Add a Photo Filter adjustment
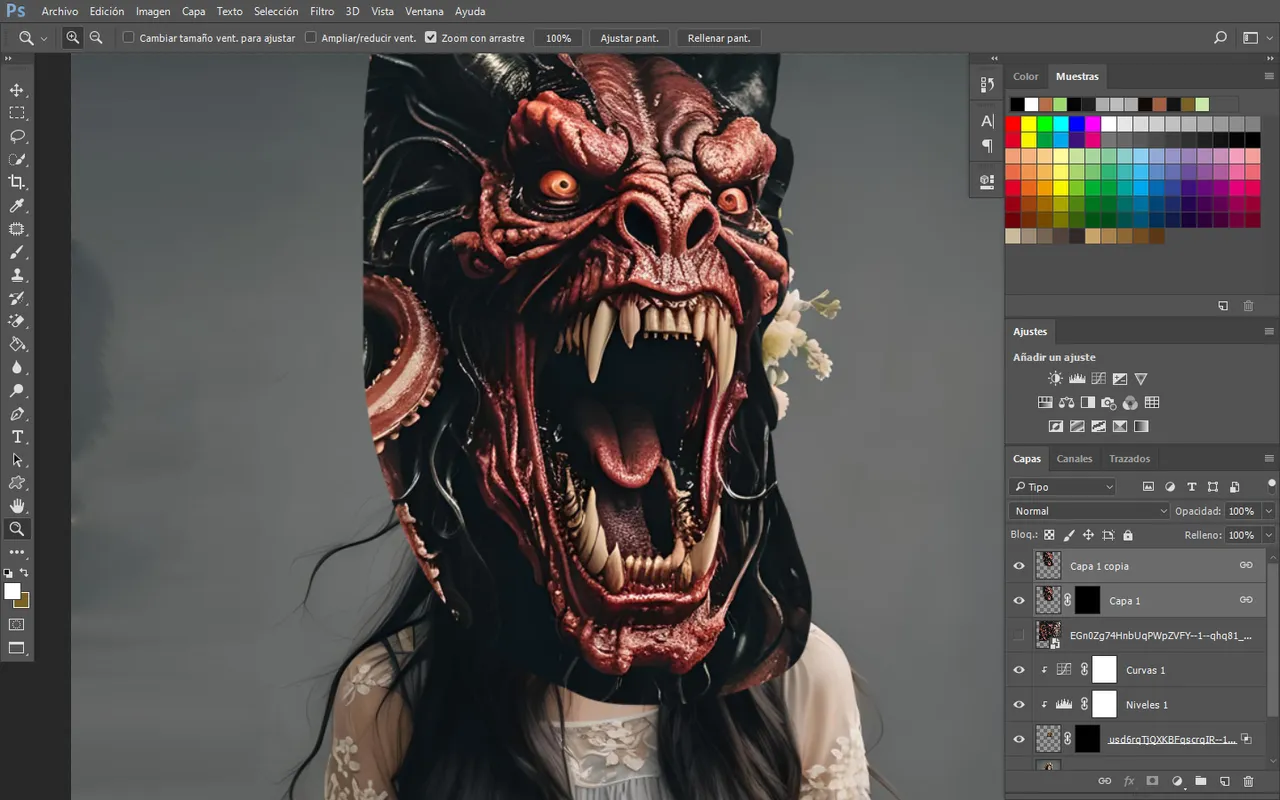The width and height of the screenshot is (1280, 800). tap(1109, 403)
